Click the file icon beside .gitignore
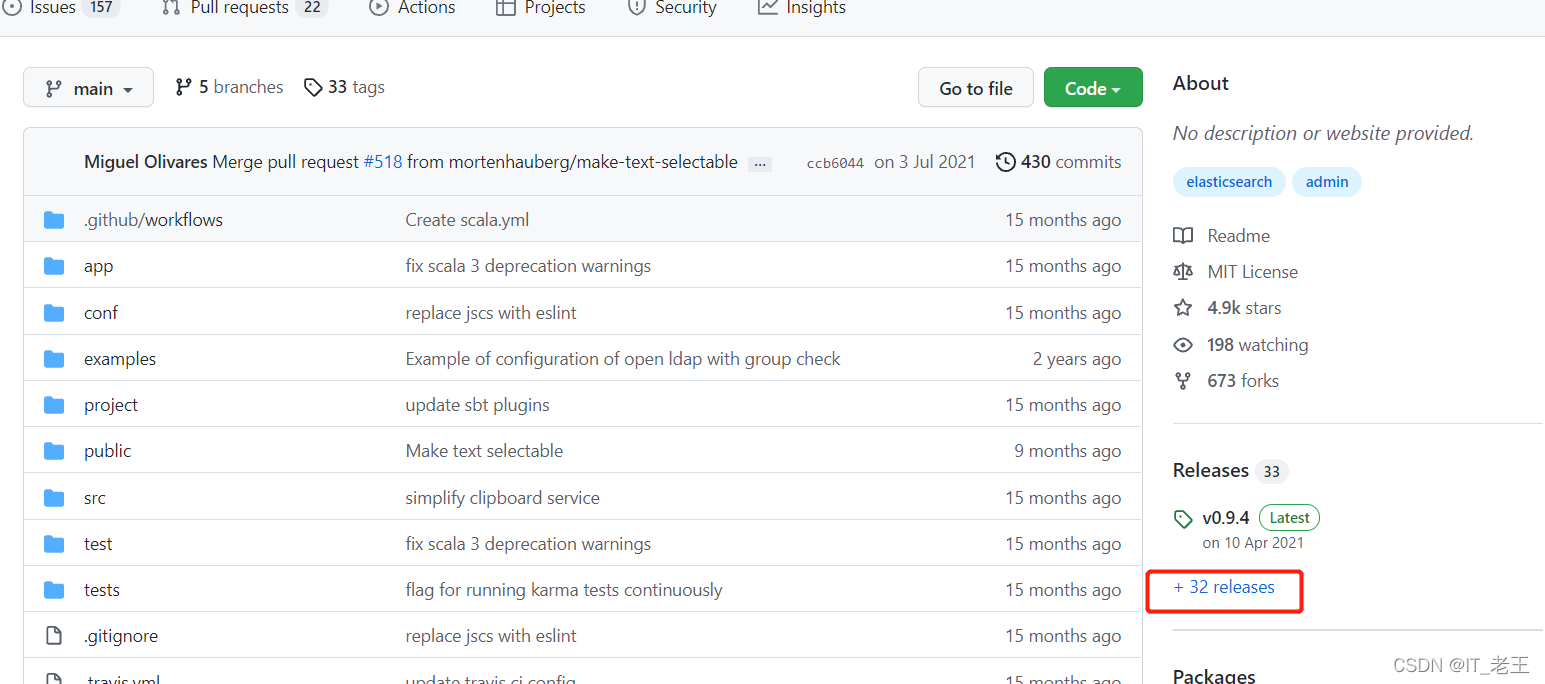Viewport: 1545px width, 684px height. pyautogui.click(x=54, y=636)
